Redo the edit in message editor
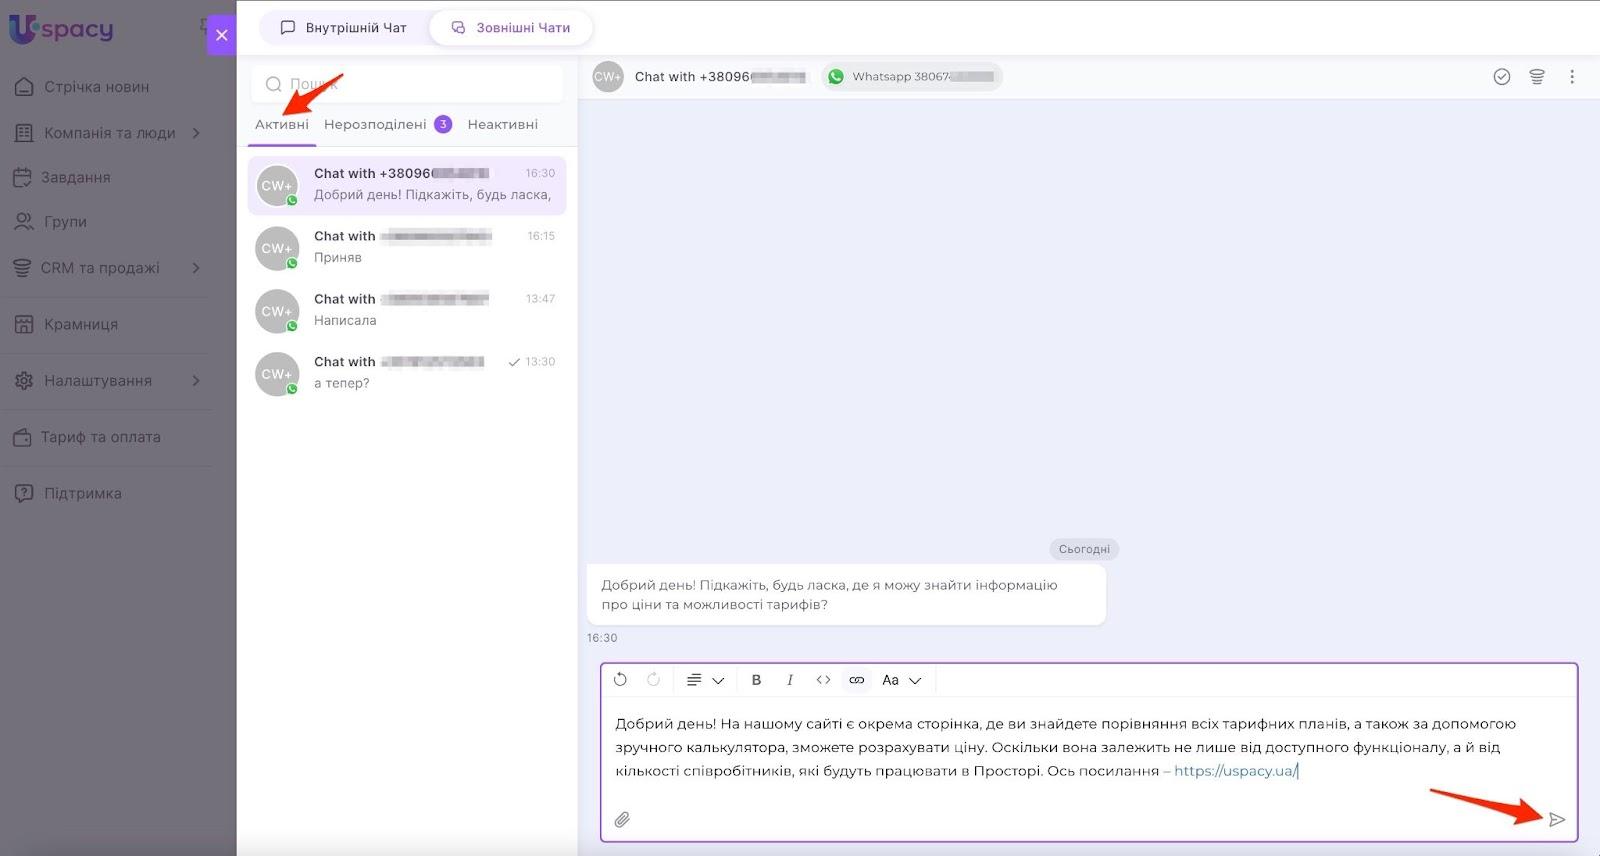Viewport: 1600px width, 856px height. pos(653,680)
